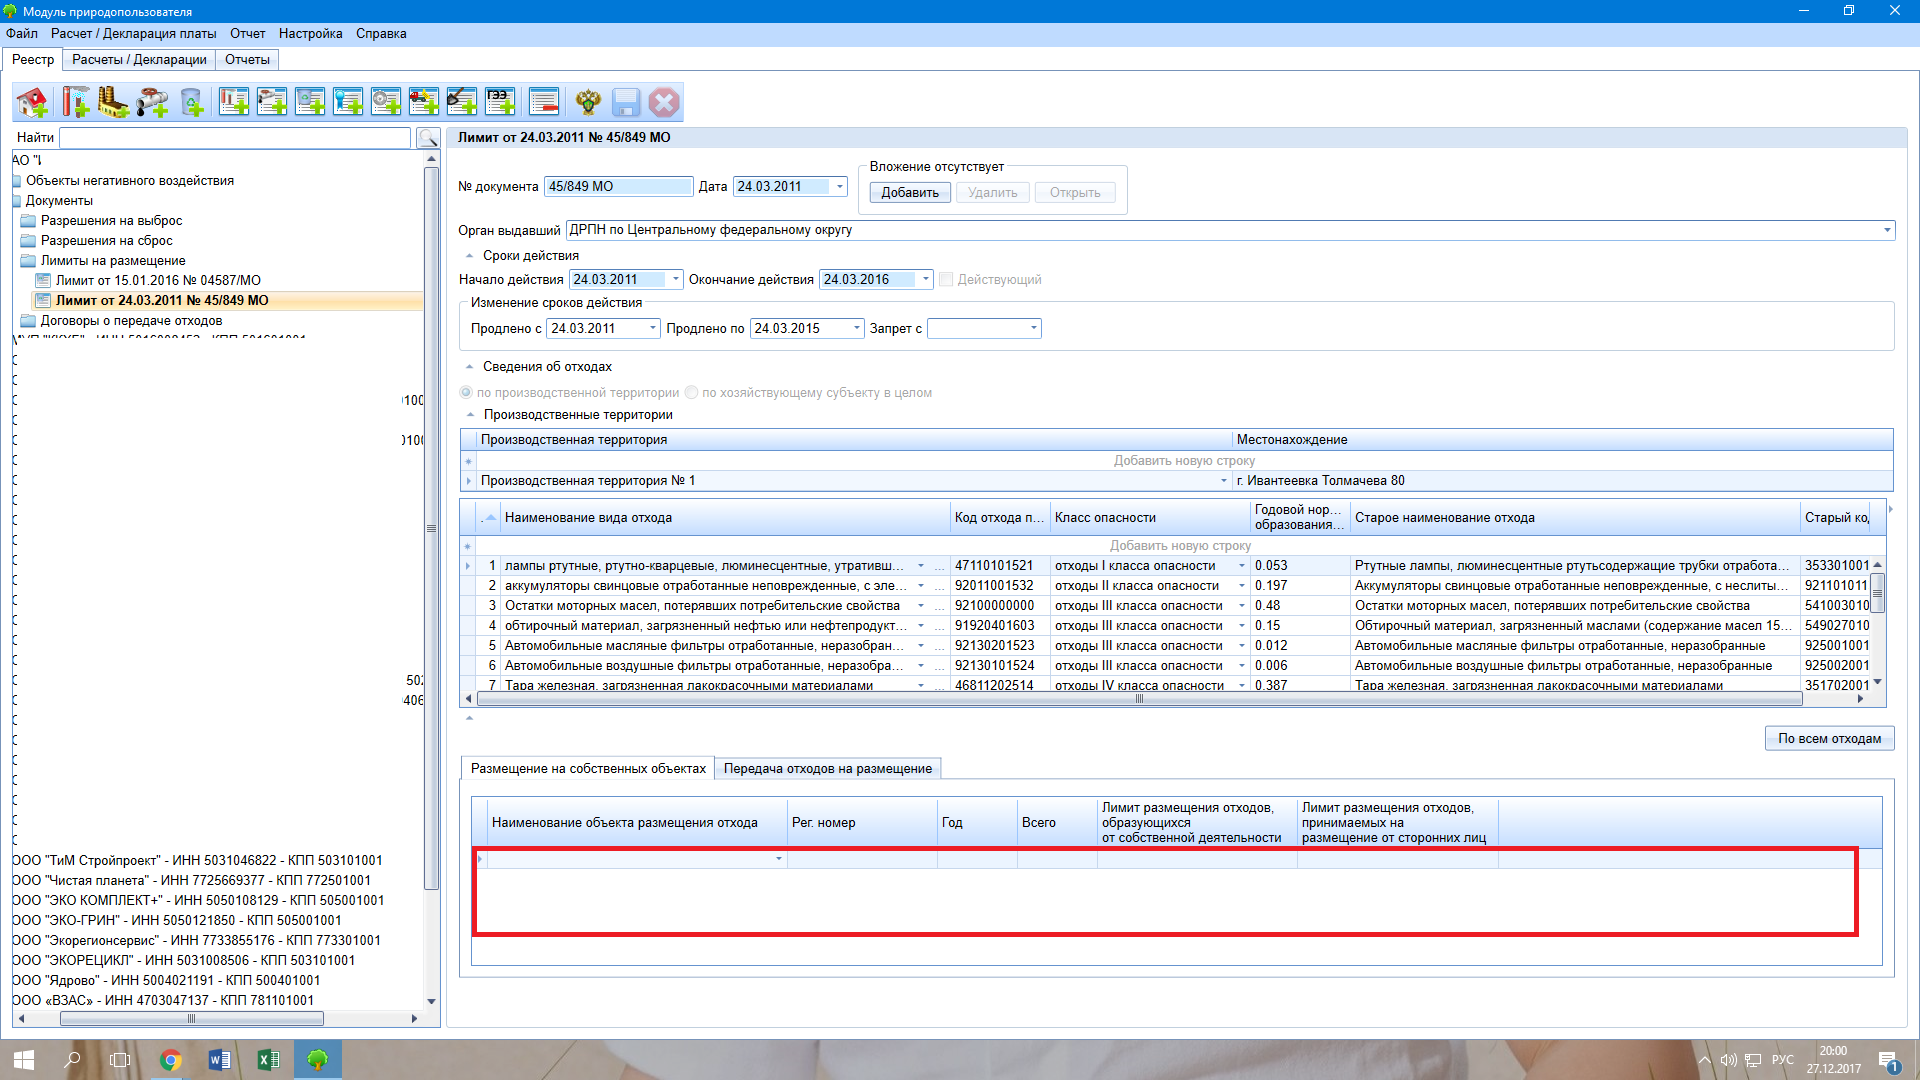
Task: Click the add-discharge-pipe icon
Action: [x=152, y=102]
